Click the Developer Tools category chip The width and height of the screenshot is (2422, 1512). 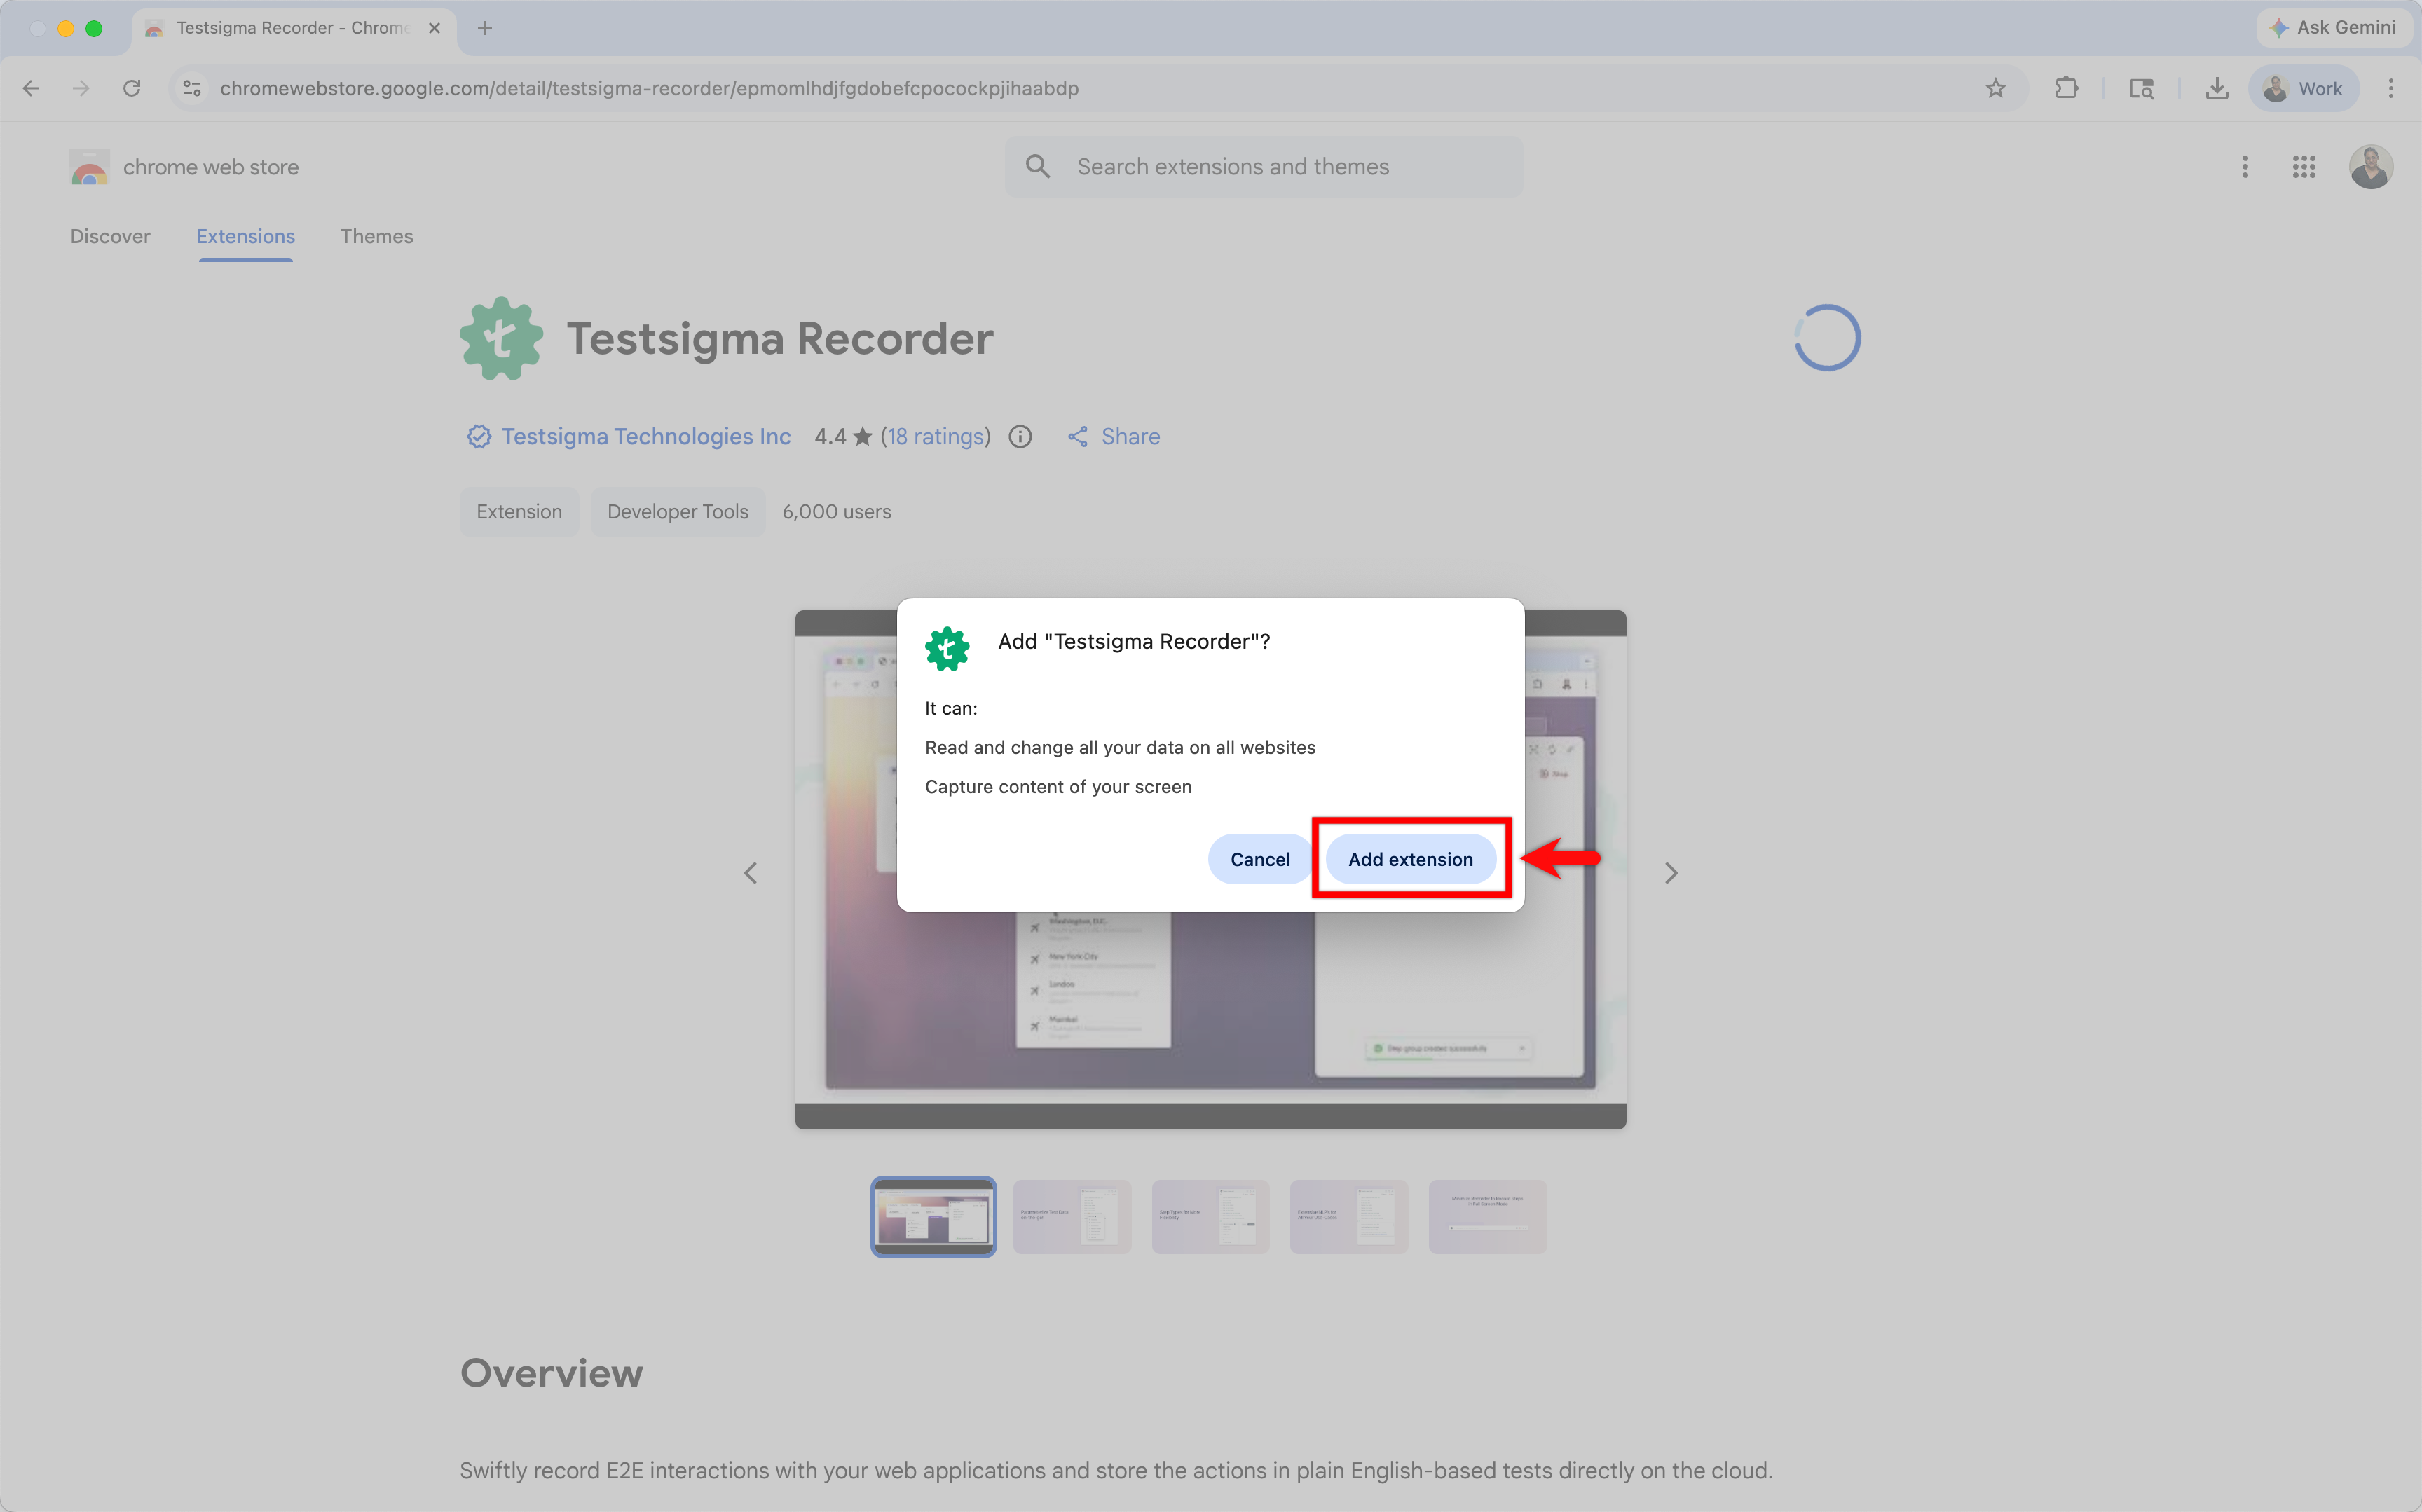[677, 511]
